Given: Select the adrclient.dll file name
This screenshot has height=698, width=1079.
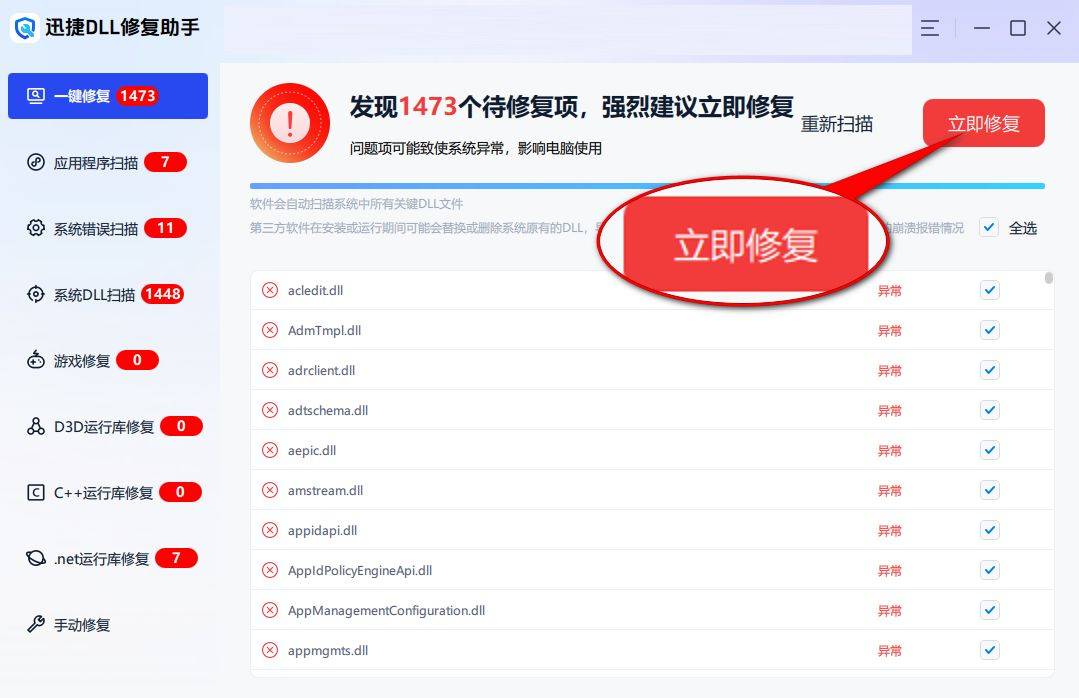Looking at the screenshot, I should pos(321,370).
